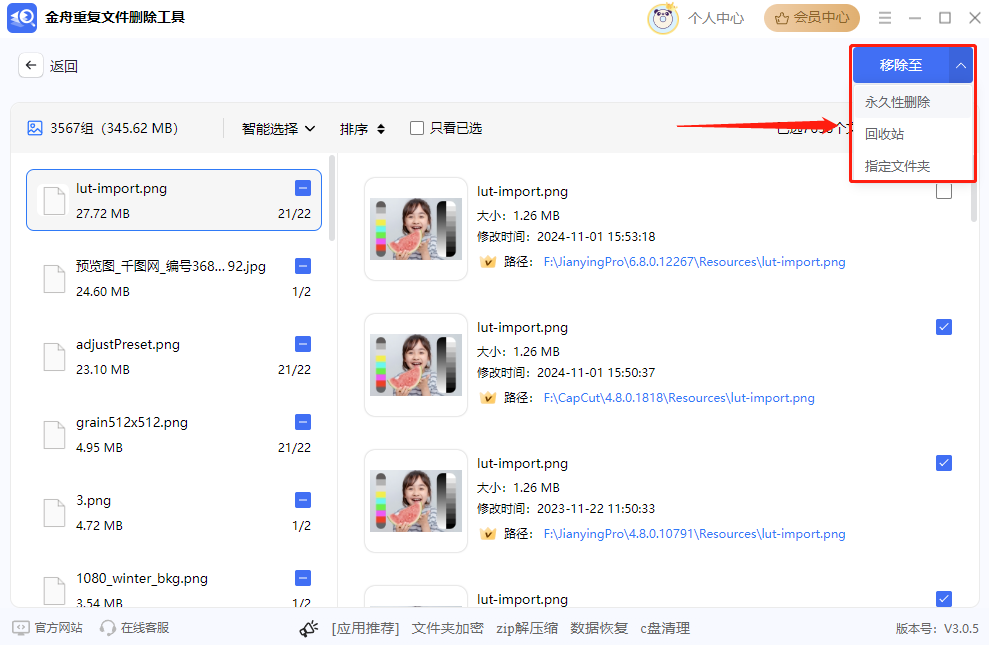Start c盘清理 disk cleanup
The image size is (989, 645).
662,628
